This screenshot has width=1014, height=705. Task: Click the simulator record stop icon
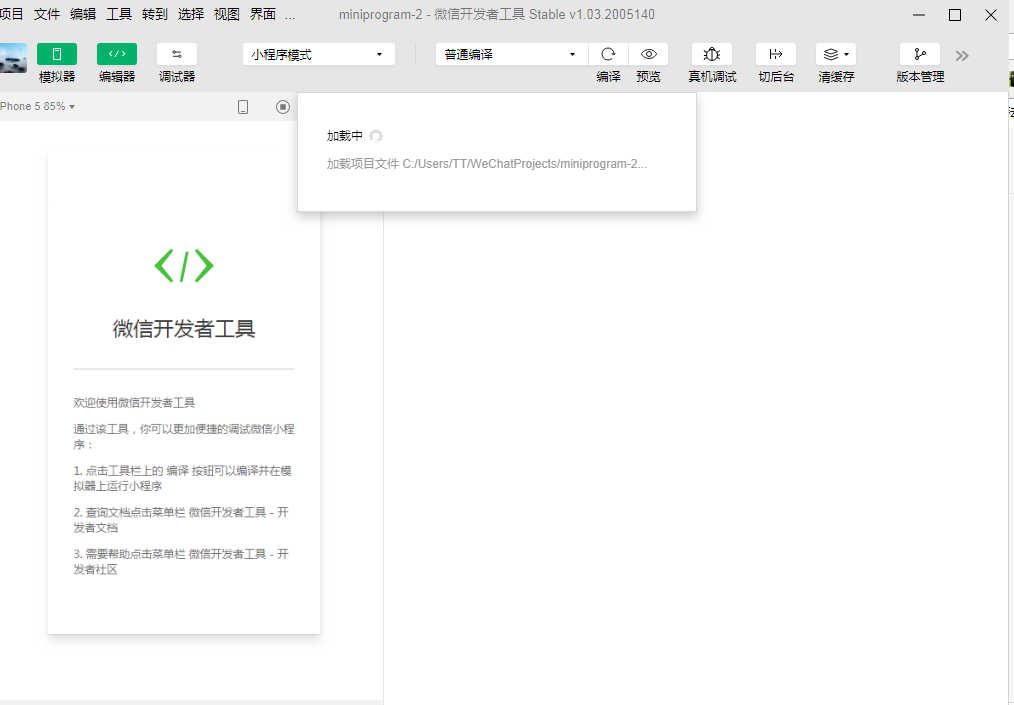(x=283, y=107)
